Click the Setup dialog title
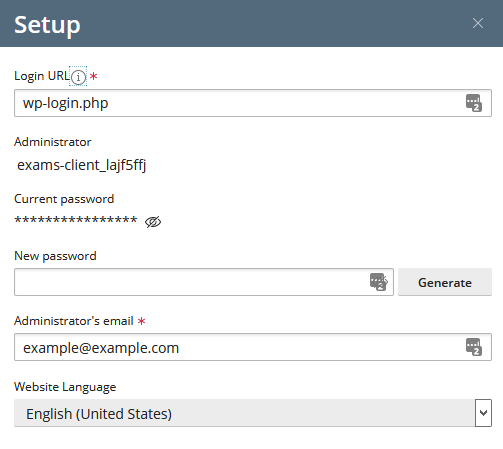Screen dimensions: 503x449 click(47, 25)
